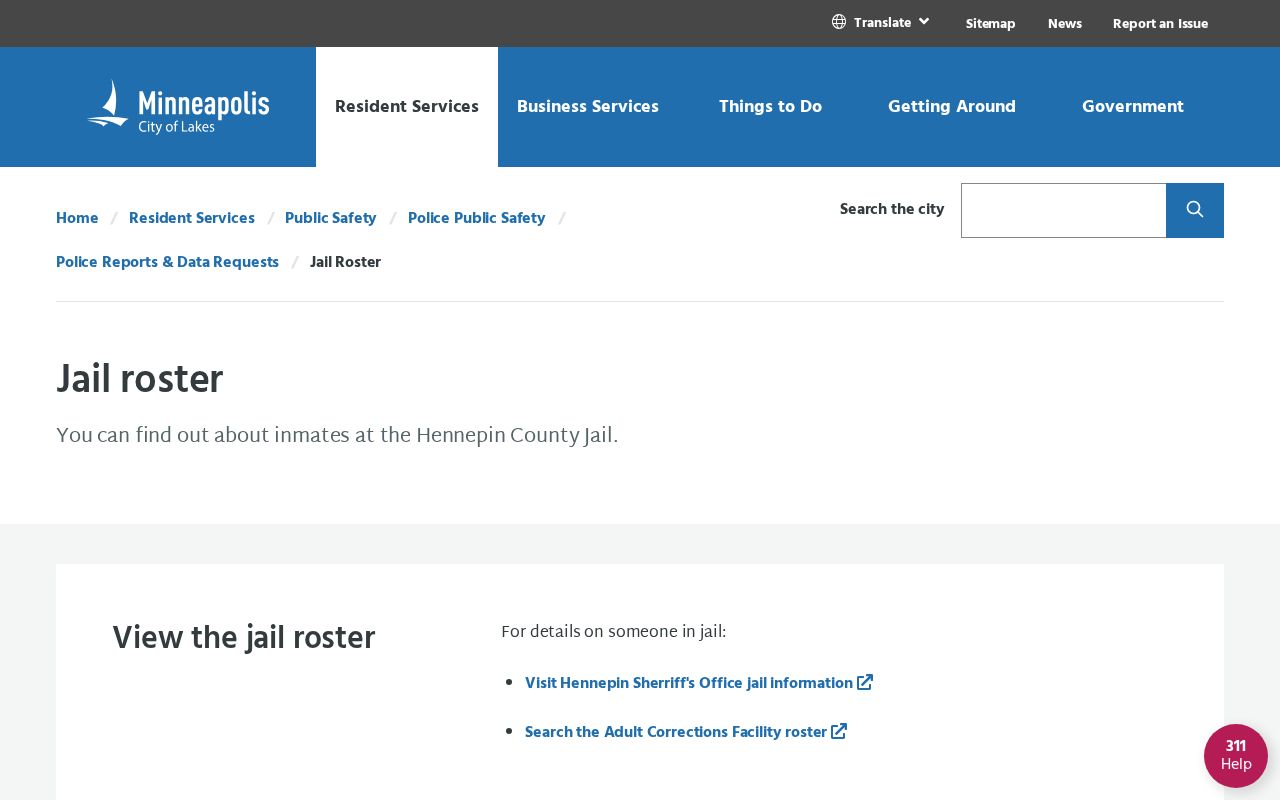Click the text 'For details on someone in jail:'
Viewport: 1280px width, 800px height.
614,632
